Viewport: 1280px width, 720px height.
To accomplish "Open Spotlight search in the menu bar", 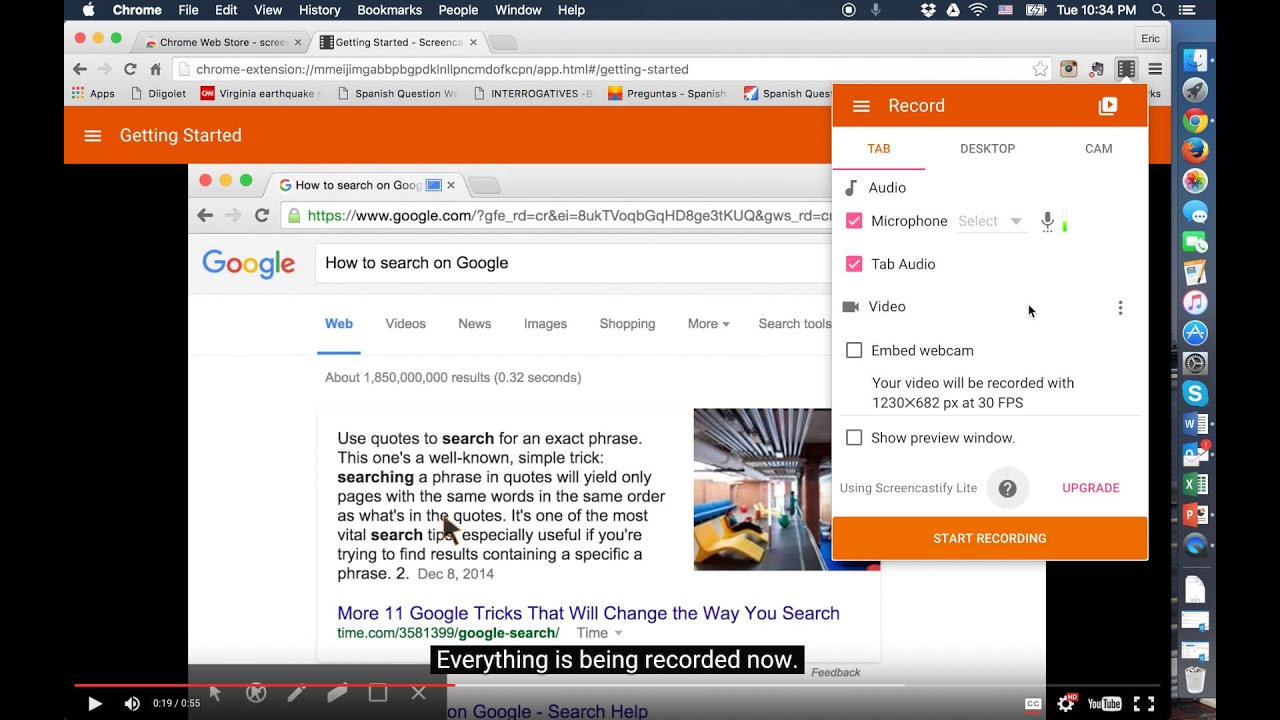I will click(1158, 10).
